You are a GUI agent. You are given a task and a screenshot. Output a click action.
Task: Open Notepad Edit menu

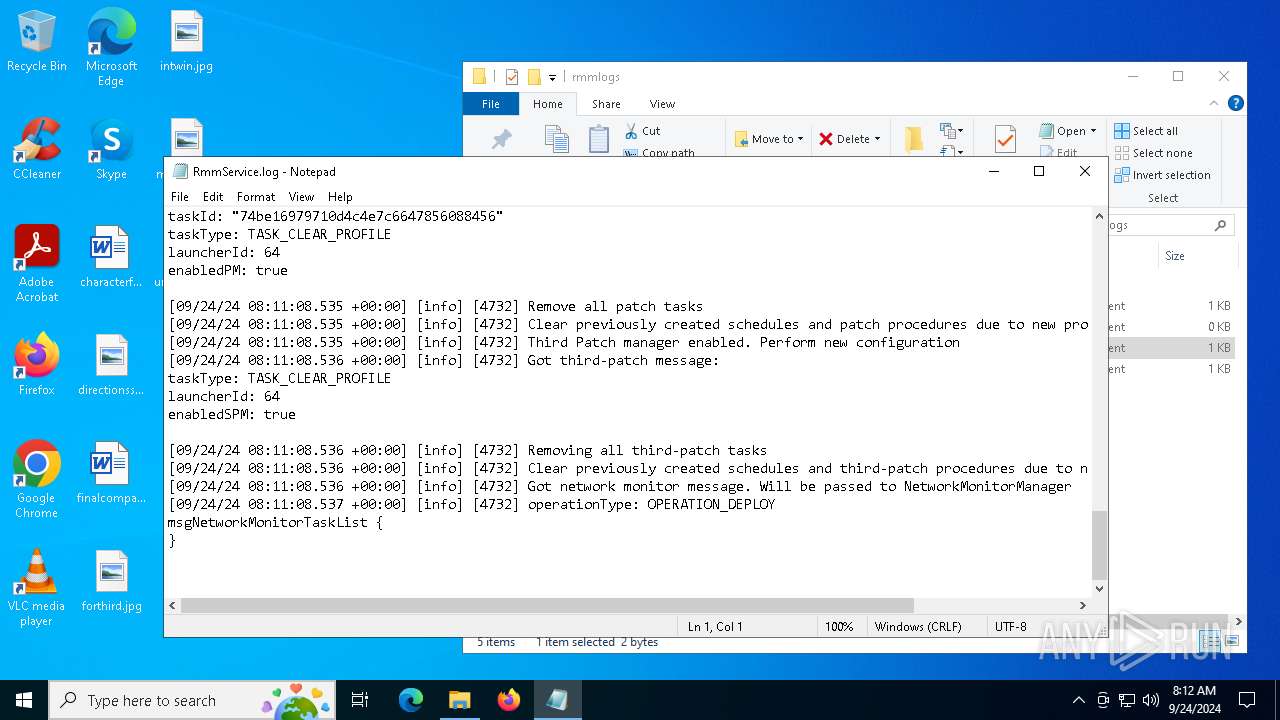click(213, 197)
